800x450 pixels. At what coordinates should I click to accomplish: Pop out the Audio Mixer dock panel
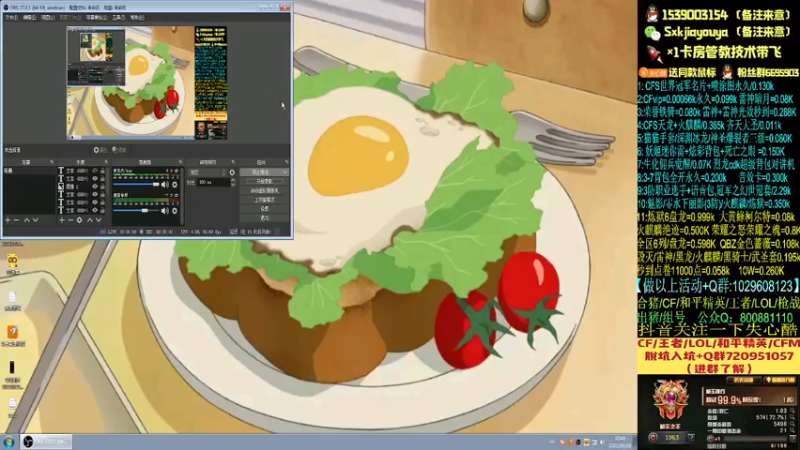(x=181, y=162)
